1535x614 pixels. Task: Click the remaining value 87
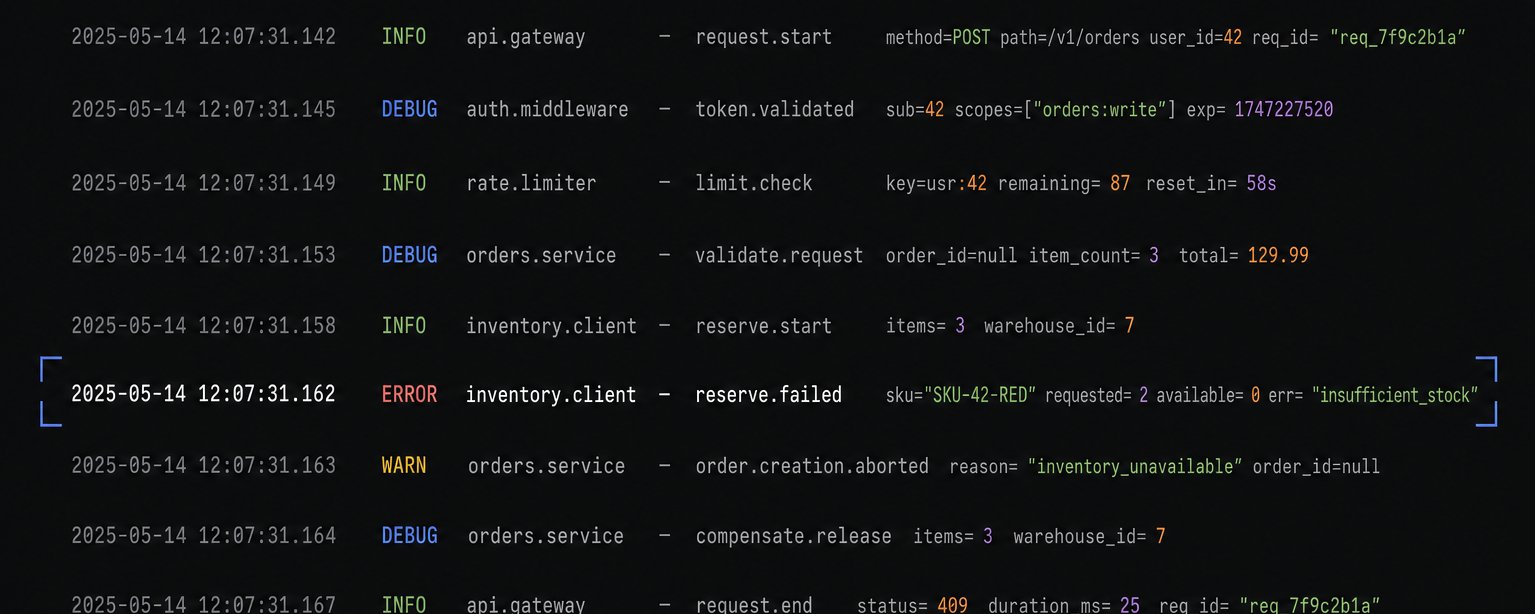click(x=1120, y=184)
